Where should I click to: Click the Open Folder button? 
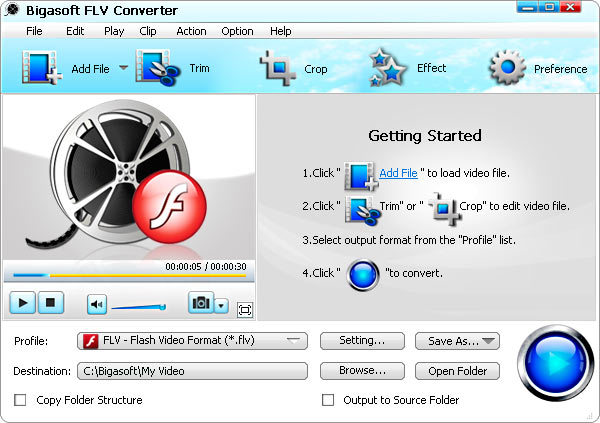pos(457,371)
